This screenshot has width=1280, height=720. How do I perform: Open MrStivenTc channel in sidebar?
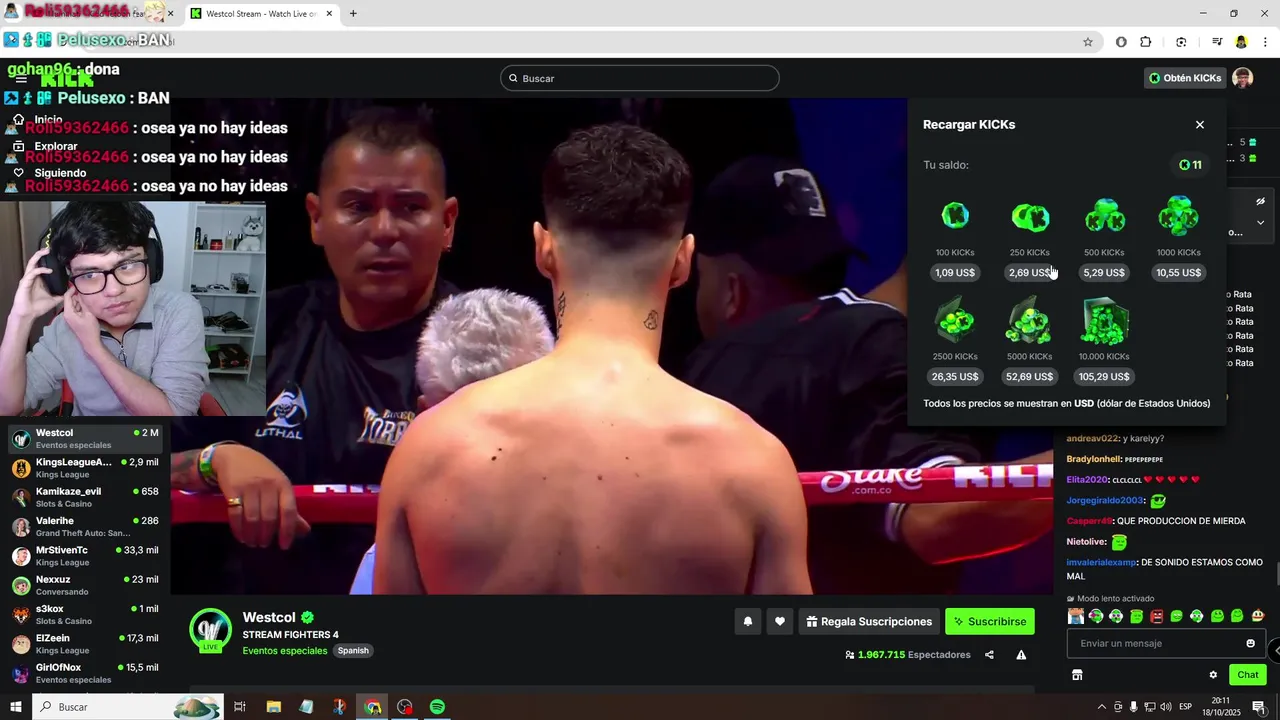pyautogui.click(x=84, y=556)
